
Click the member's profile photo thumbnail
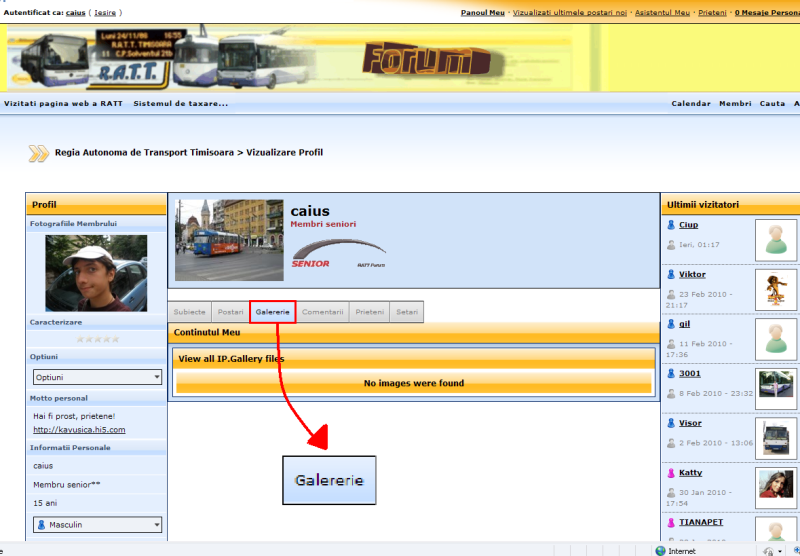[x=96, y=273]
